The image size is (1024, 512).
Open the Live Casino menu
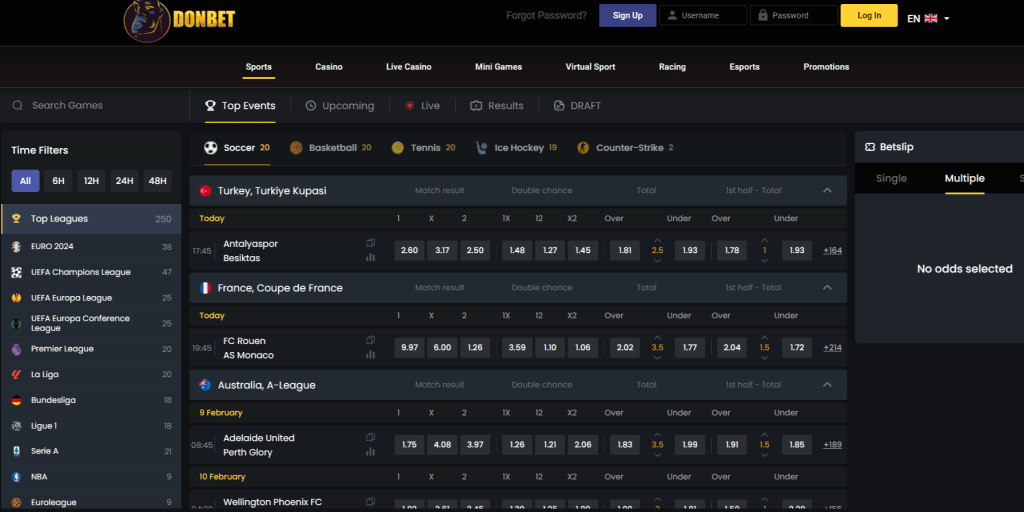point(408,67)
